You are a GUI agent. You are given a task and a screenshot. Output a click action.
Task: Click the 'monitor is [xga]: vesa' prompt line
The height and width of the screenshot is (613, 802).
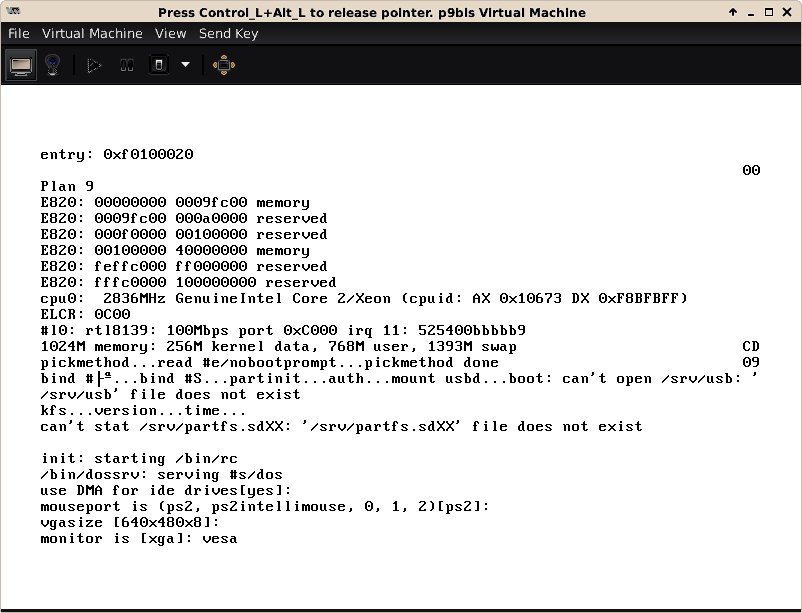click(x=138, y=538)
